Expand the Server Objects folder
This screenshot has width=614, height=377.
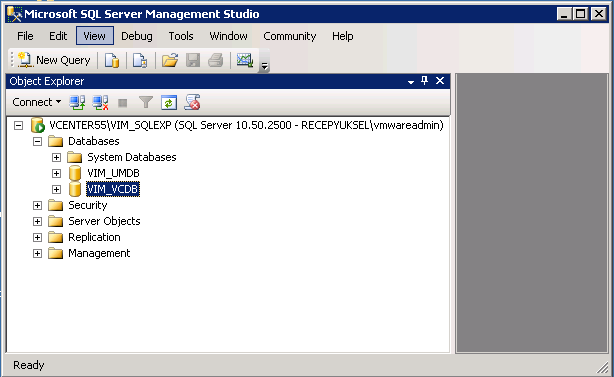pyautogui.click(x=37, y=222)
